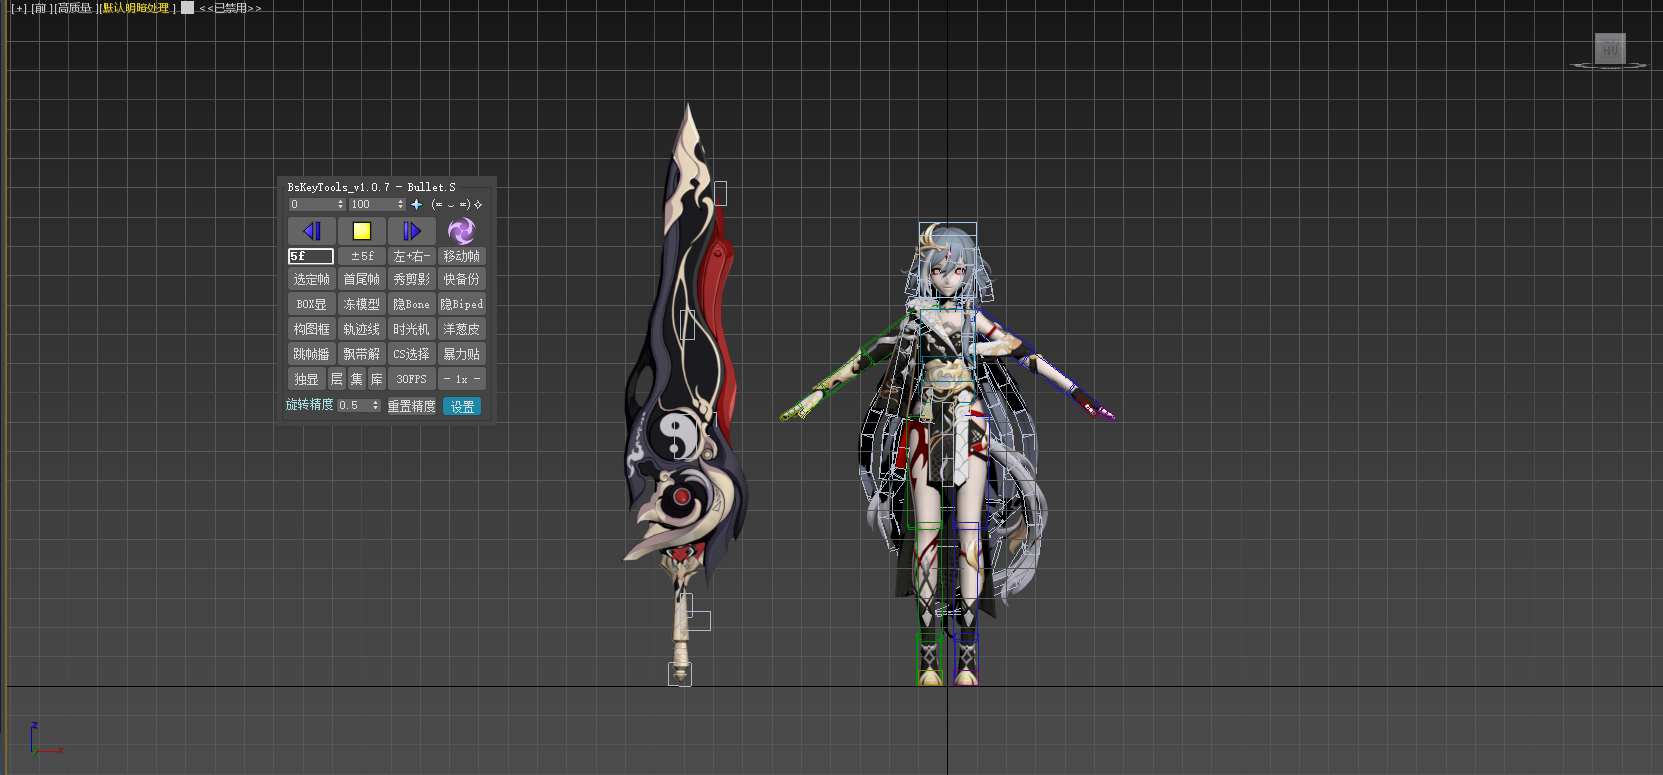
Task: Toggle 冻模型 freeze model
Action: coord(362,304)
